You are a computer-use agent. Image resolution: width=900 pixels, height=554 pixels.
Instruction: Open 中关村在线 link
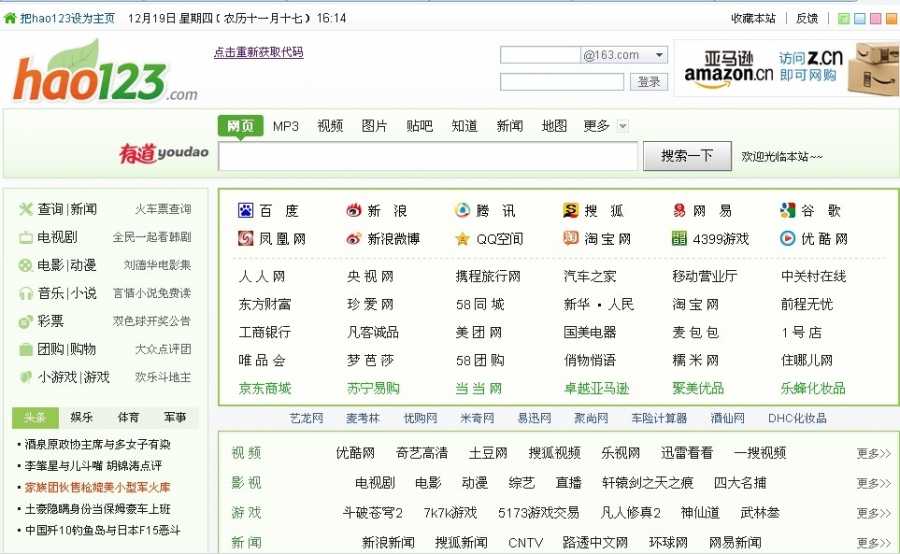point(813,277)
